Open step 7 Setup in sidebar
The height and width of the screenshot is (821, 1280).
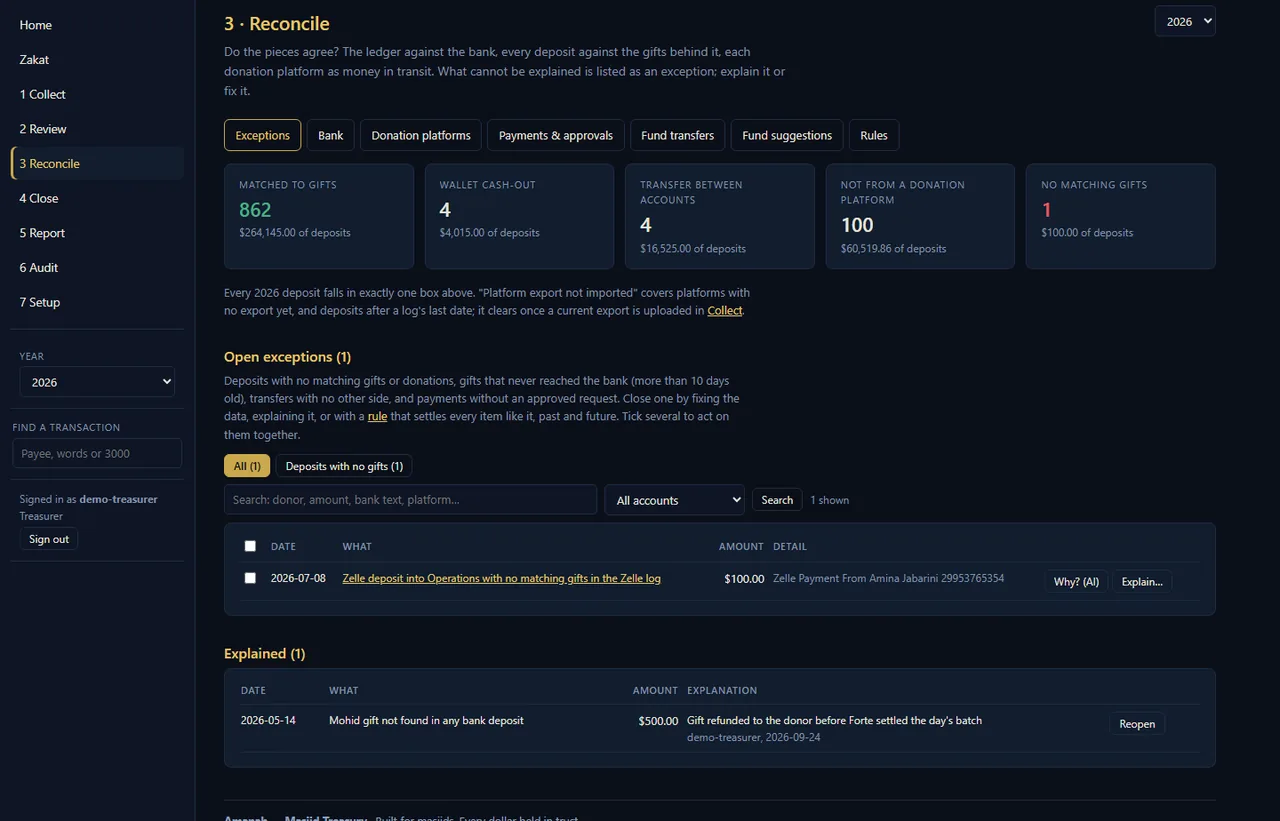point(97,302)
